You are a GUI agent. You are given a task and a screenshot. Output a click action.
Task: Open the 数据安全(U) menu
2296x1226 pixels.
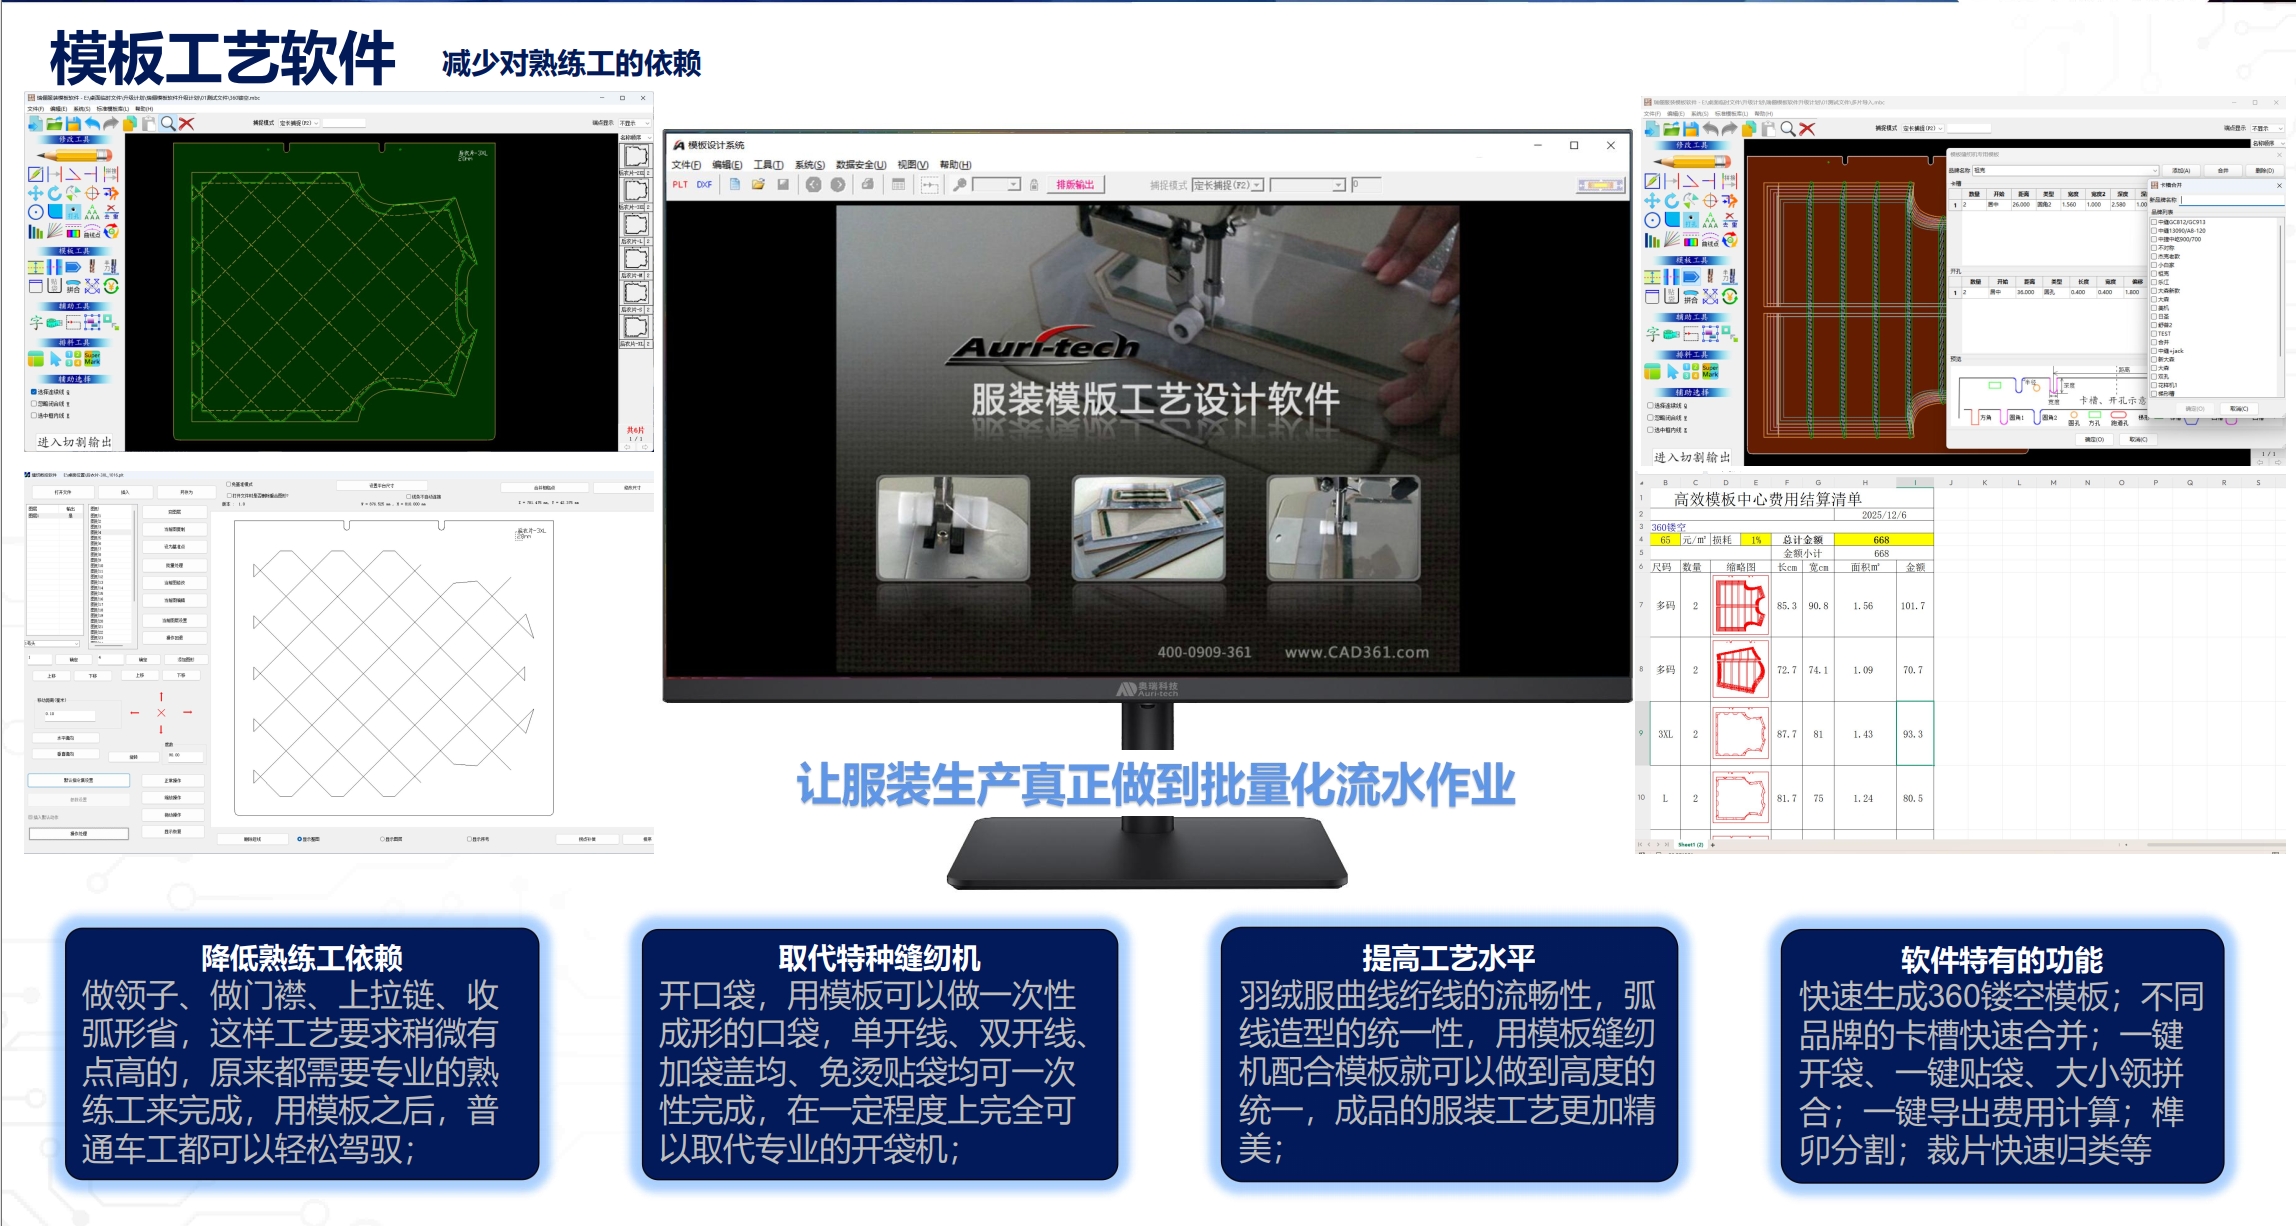[x=861, y=165]
